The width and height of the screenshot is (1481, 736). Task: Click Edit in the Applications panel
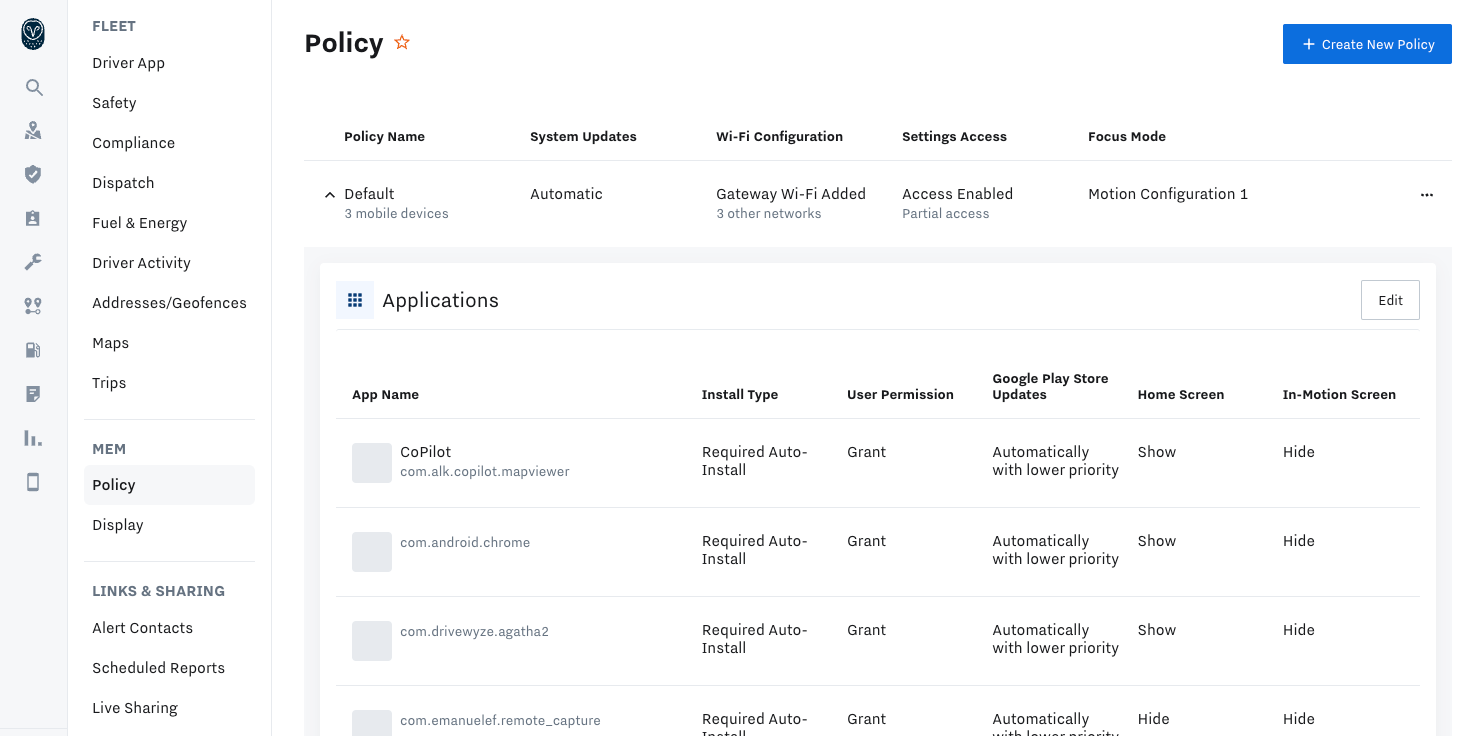pyautogui.click(x=1390, y=299)
